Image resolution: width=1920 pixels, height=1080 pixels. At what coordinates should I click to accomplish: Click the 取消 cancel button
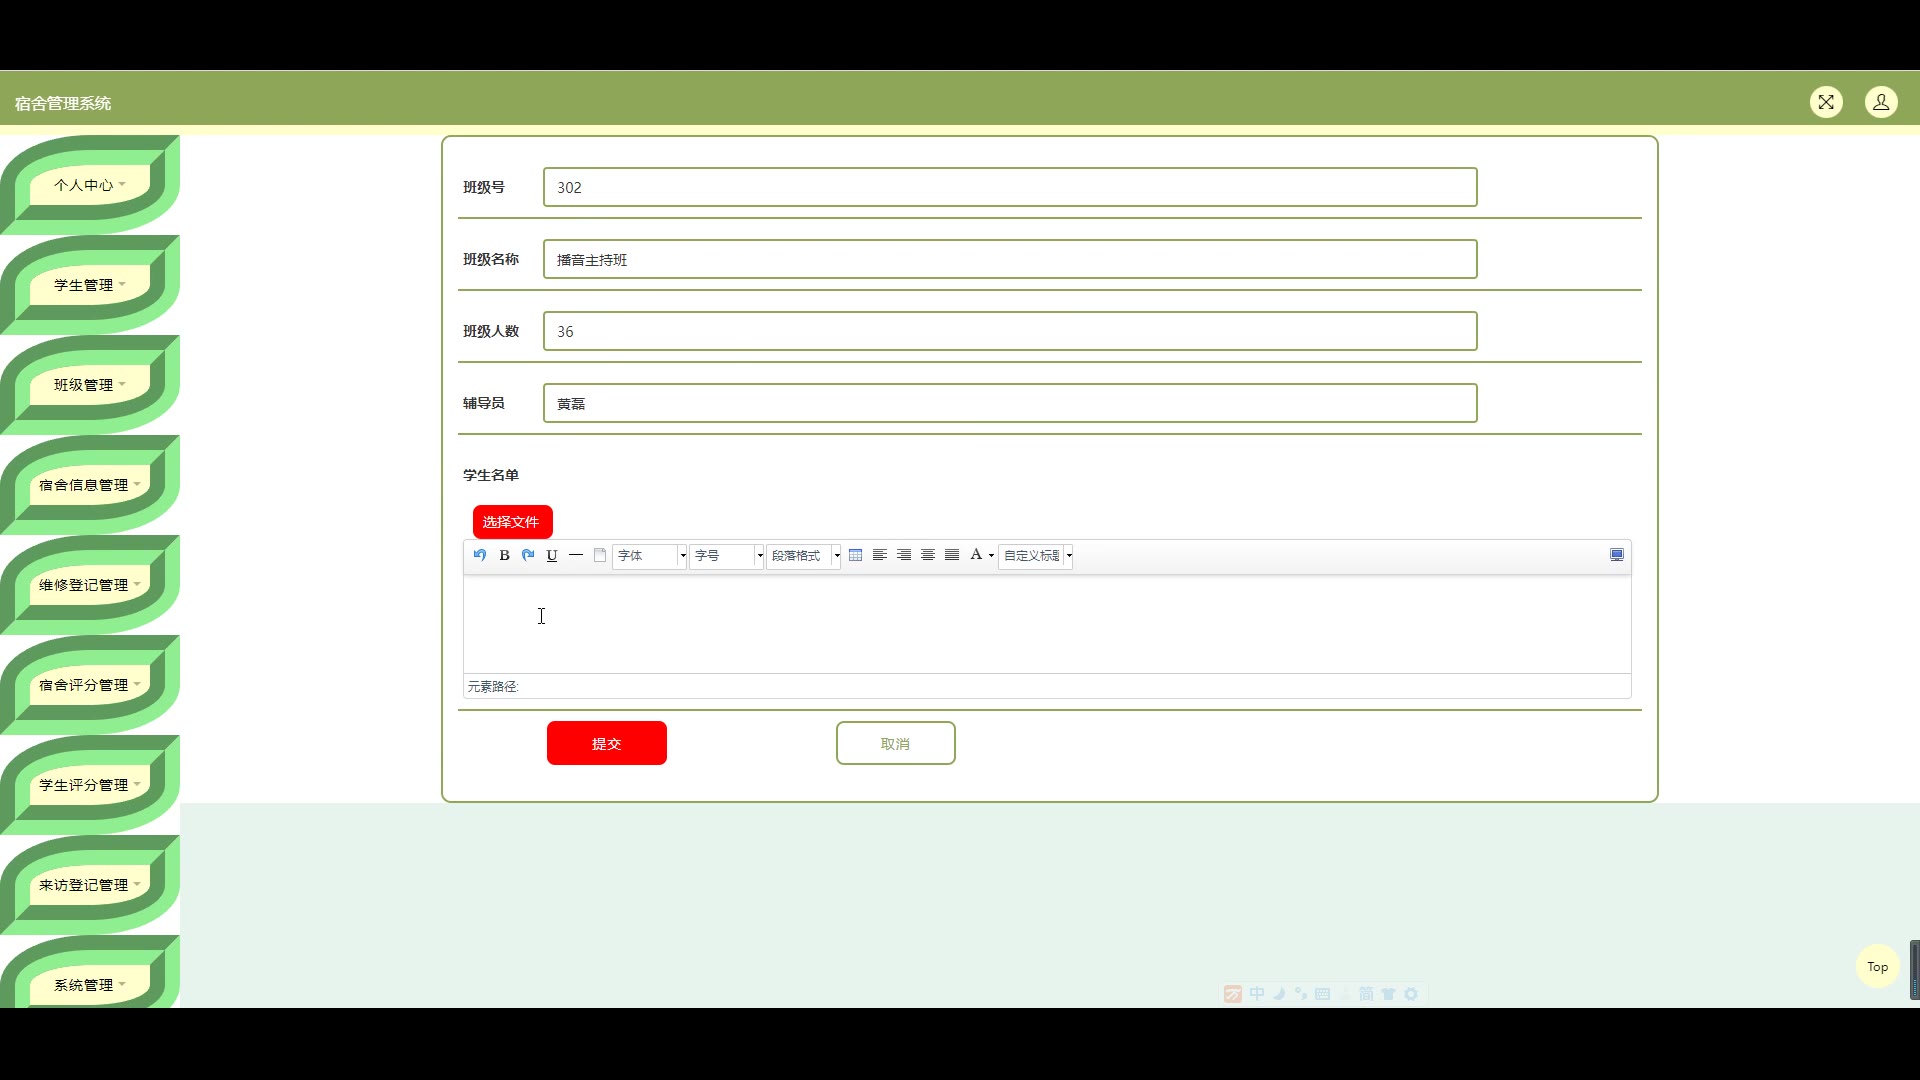895,743
